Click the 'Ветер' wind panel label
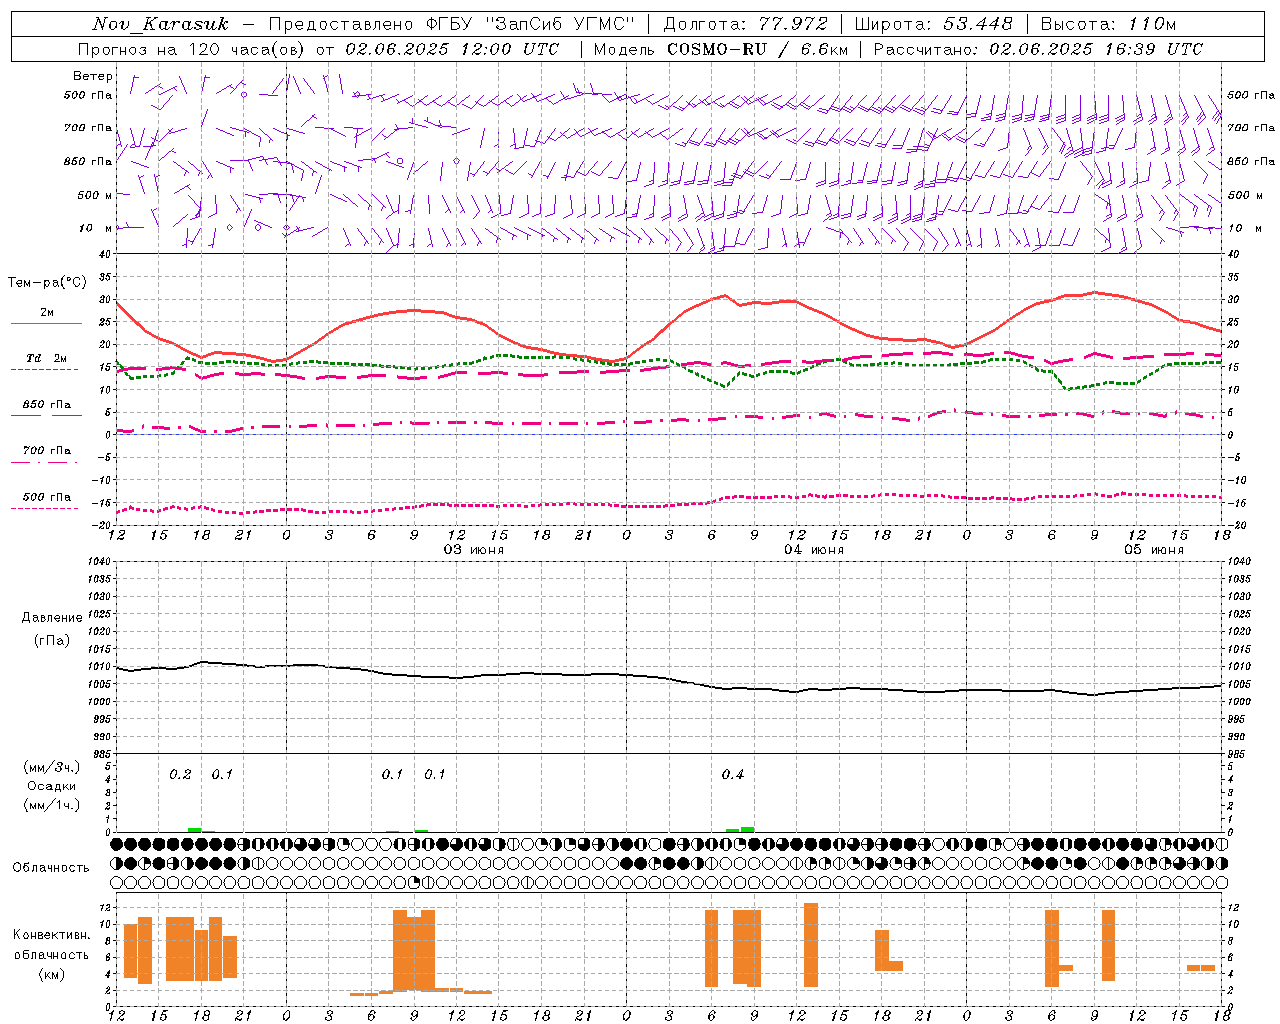 [93, 76]
